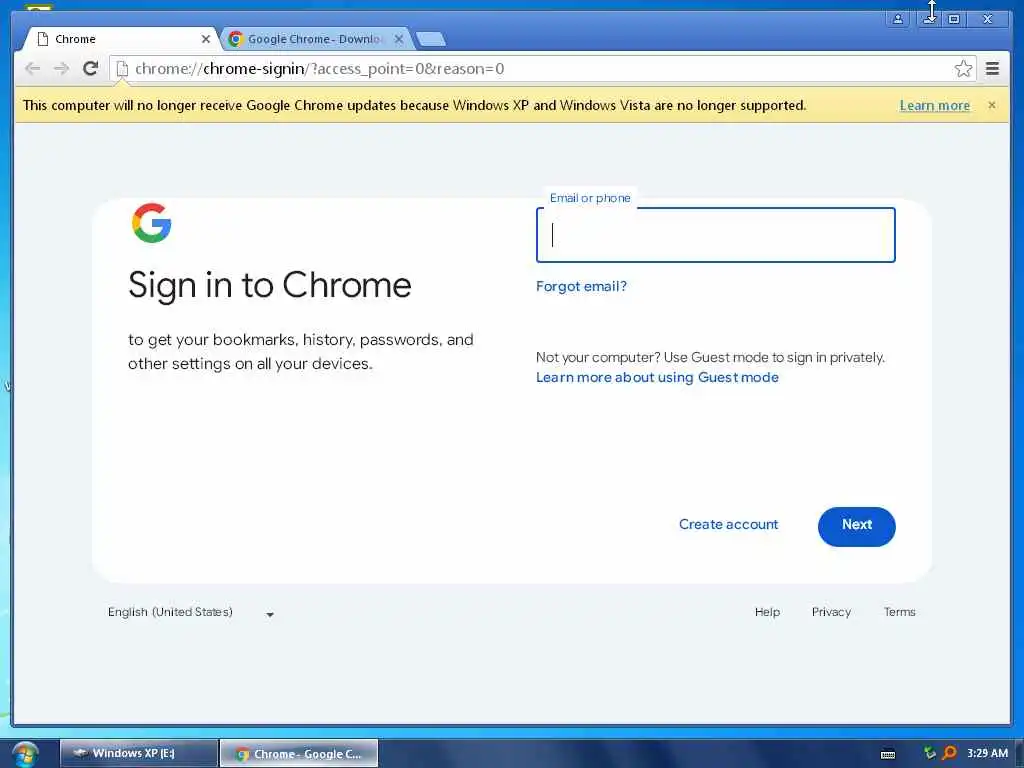The image size is (1024, 768).
Task: Click Create account
Action: pos(728,524)
